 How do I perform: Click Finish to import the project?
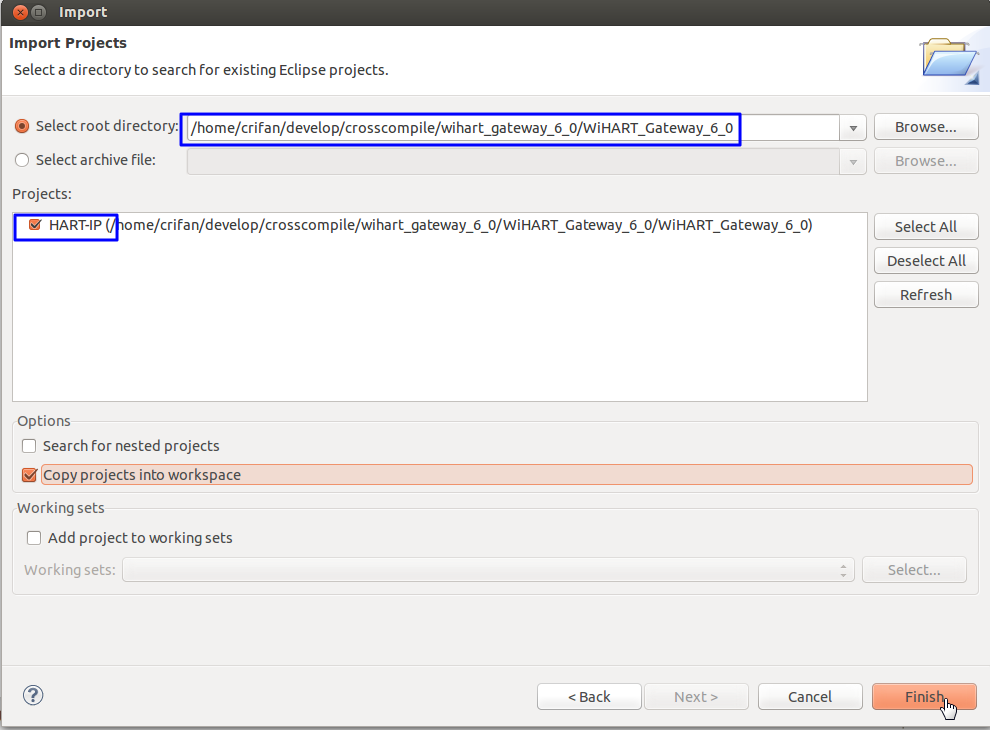coord(924,697)
